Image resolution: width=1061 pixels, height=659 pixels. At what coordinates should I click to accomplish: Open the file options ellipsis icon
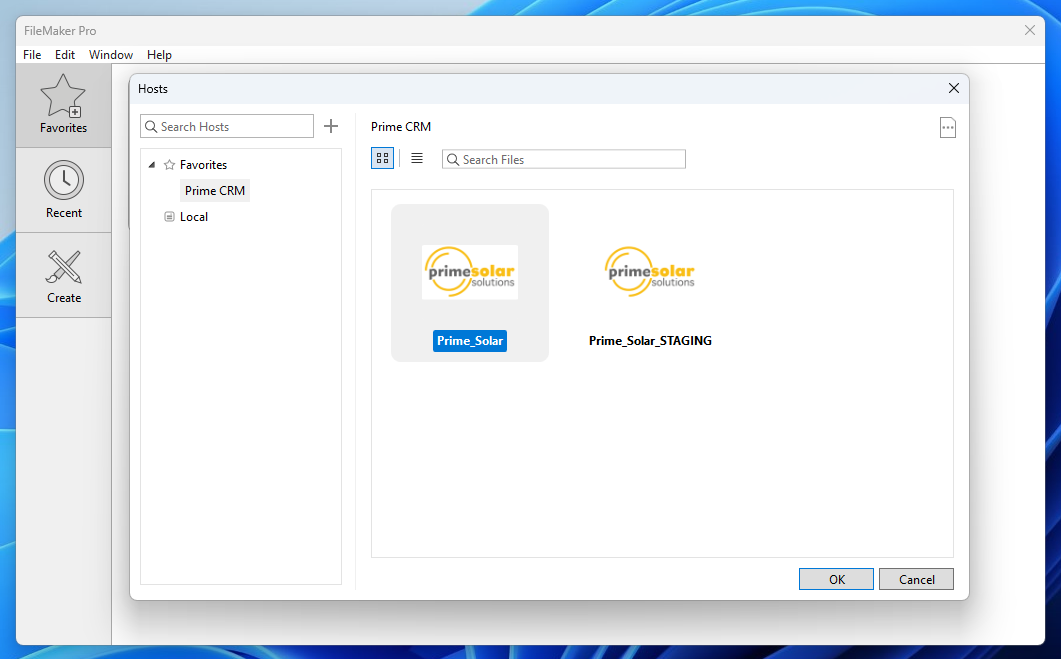947,127
